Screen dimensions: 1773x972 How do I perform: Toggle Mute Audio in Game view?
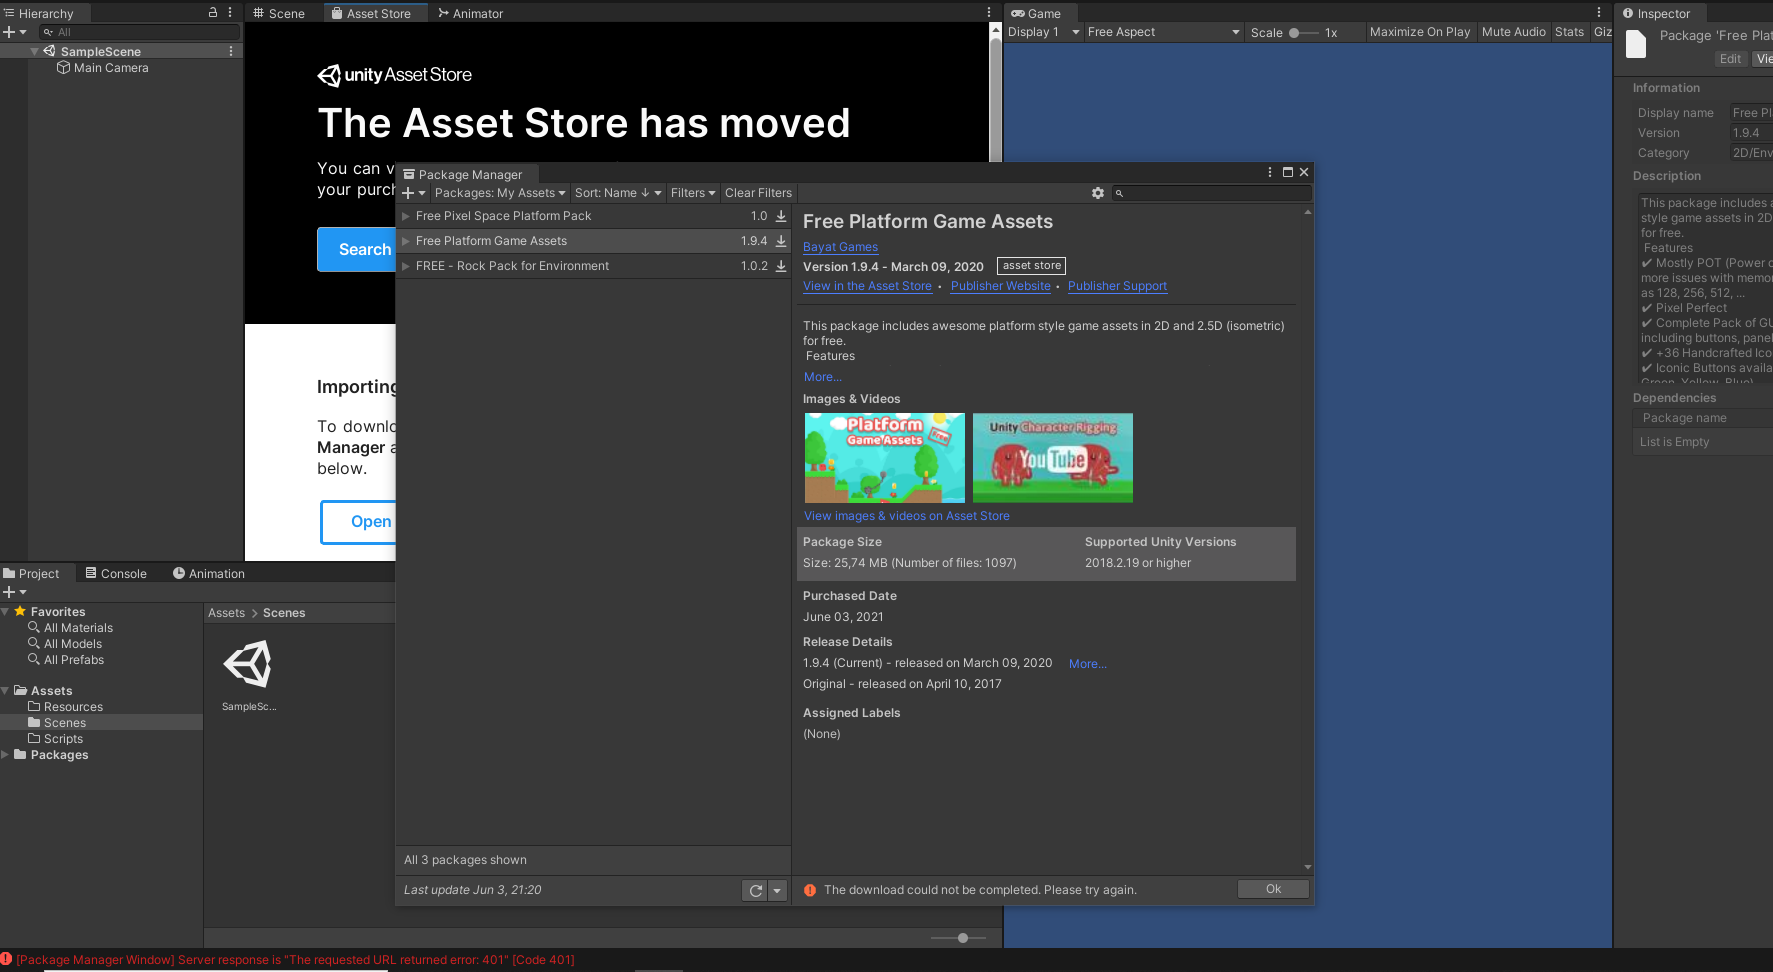pos(1514,32)
